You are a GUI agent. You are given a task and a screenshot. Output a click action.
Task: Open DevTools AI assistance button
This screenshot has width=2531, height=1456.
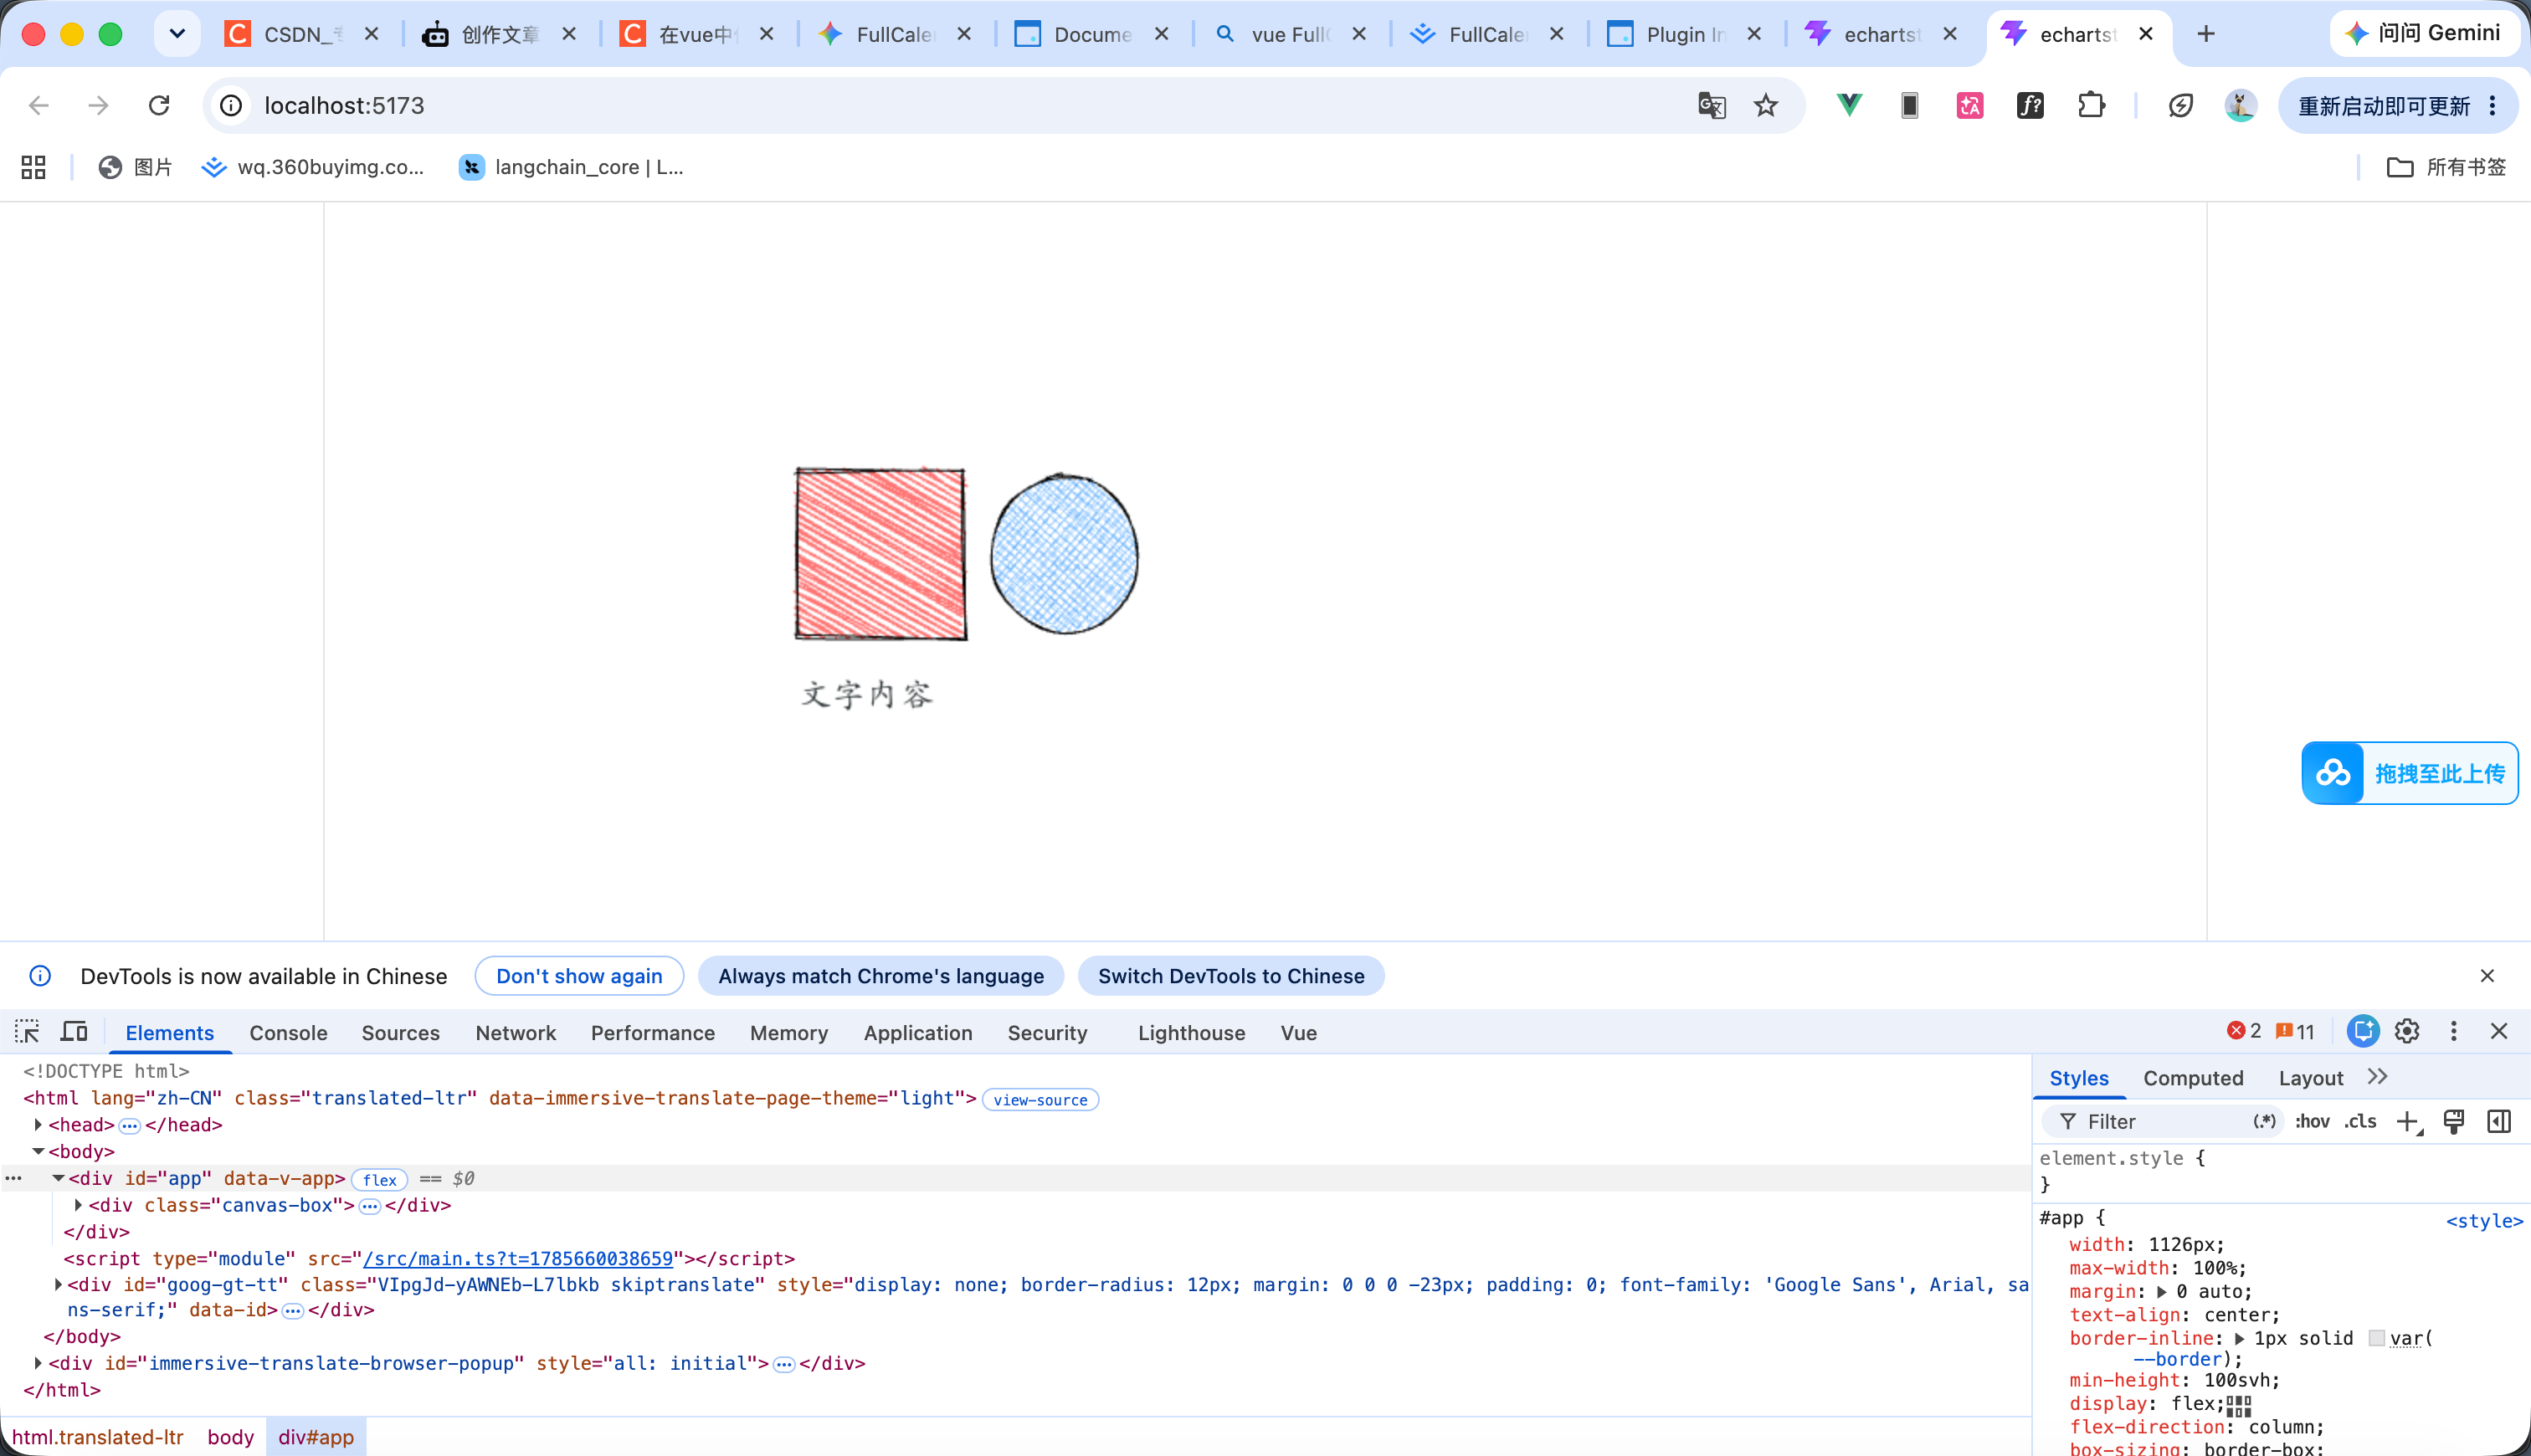[x=2363, y=1031]
